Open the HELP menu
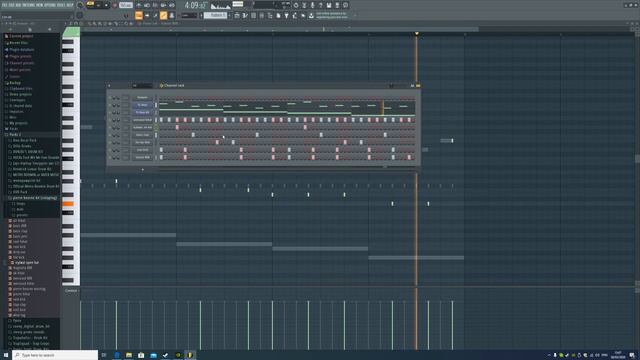The width and height of the screenshot is (640, 360). tap(71, 5)
